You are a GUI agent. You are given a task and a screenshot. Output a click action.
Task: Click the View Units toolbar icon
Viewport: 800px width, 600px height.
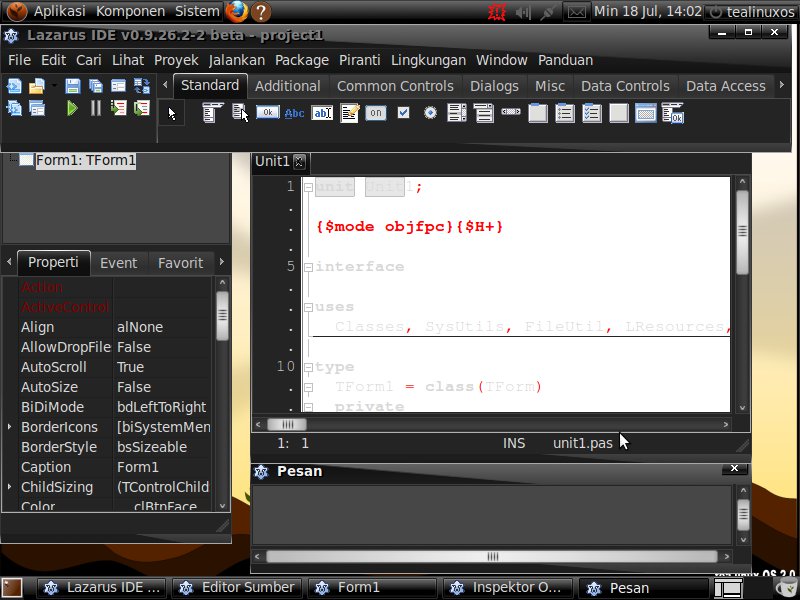pos(14,108)
